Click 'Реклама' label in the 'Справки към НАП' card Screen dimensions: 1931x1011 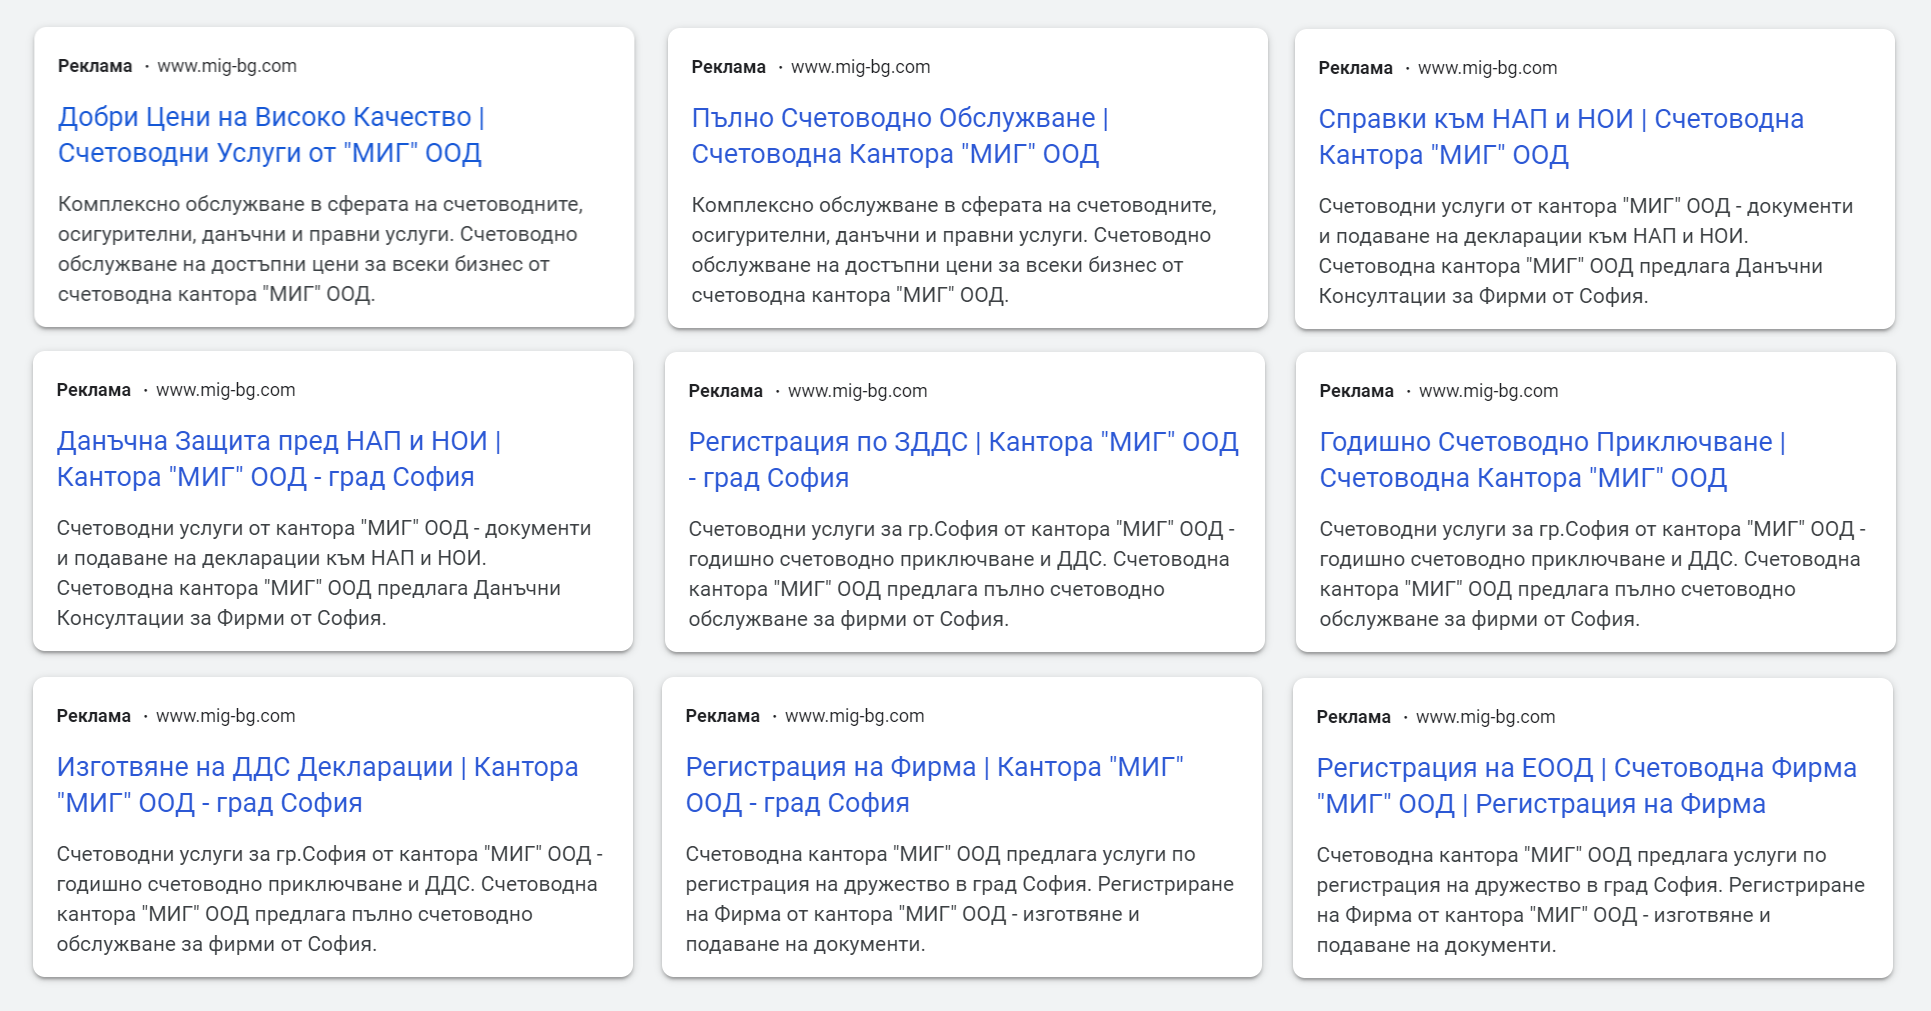(1355, 68)
